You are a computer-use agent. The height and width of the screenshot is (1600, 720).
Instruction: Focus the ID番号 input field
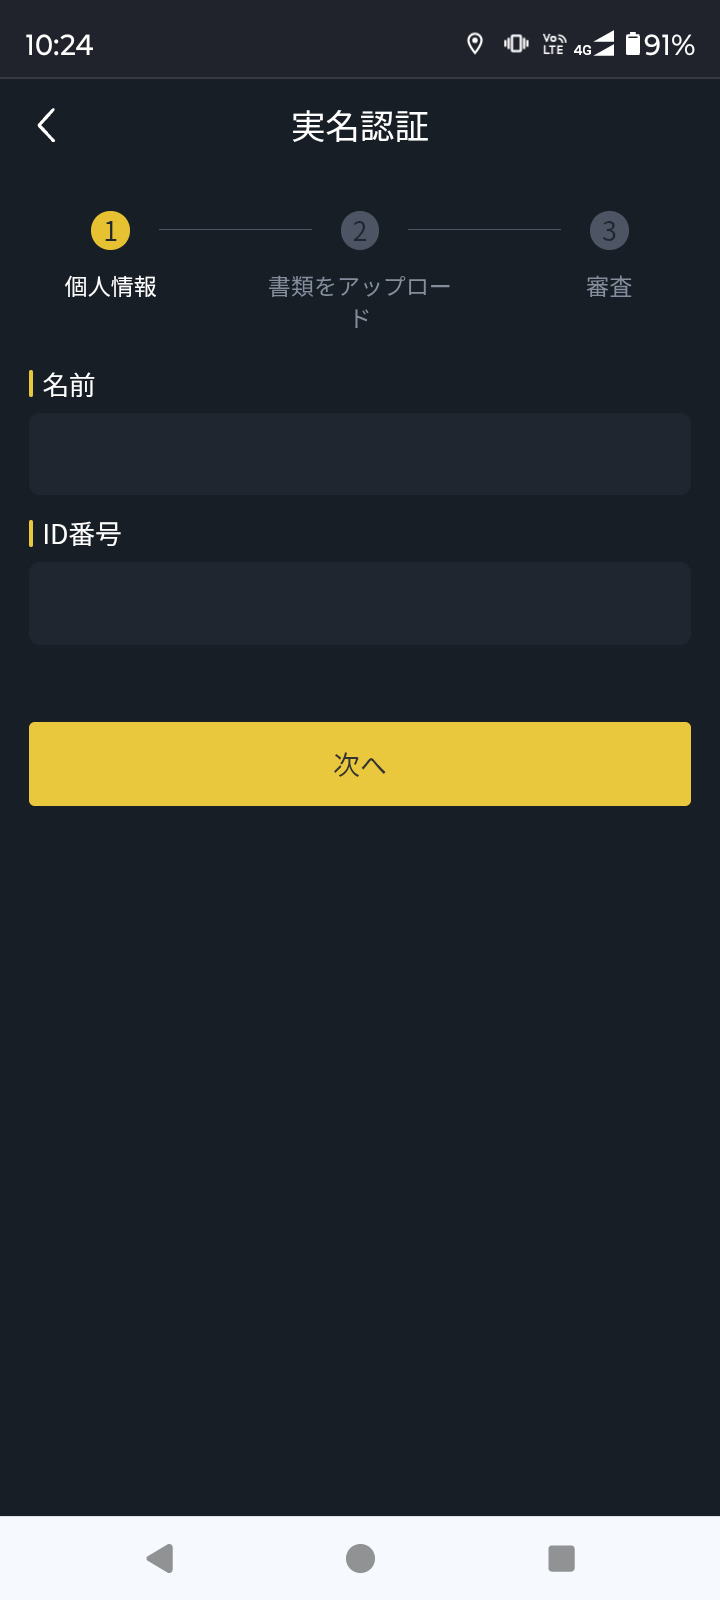pyautogui.click(x=360, y=603)
